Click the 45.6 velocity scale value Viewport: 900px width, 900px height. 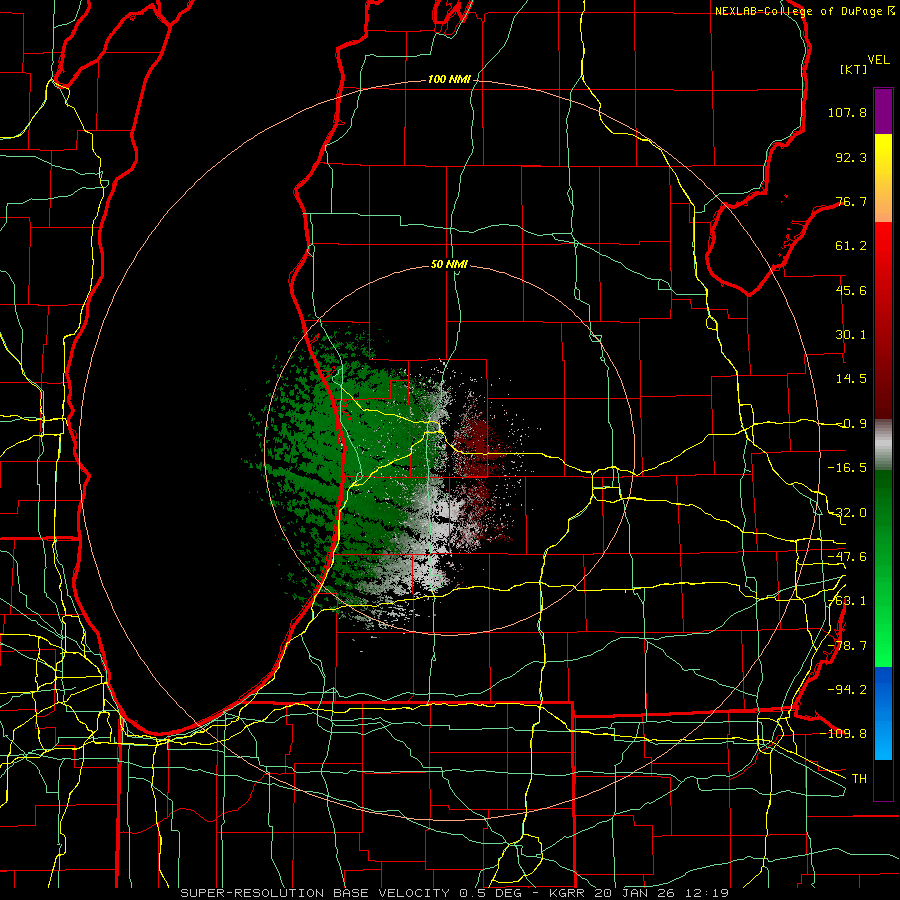(x=851, y=290)
